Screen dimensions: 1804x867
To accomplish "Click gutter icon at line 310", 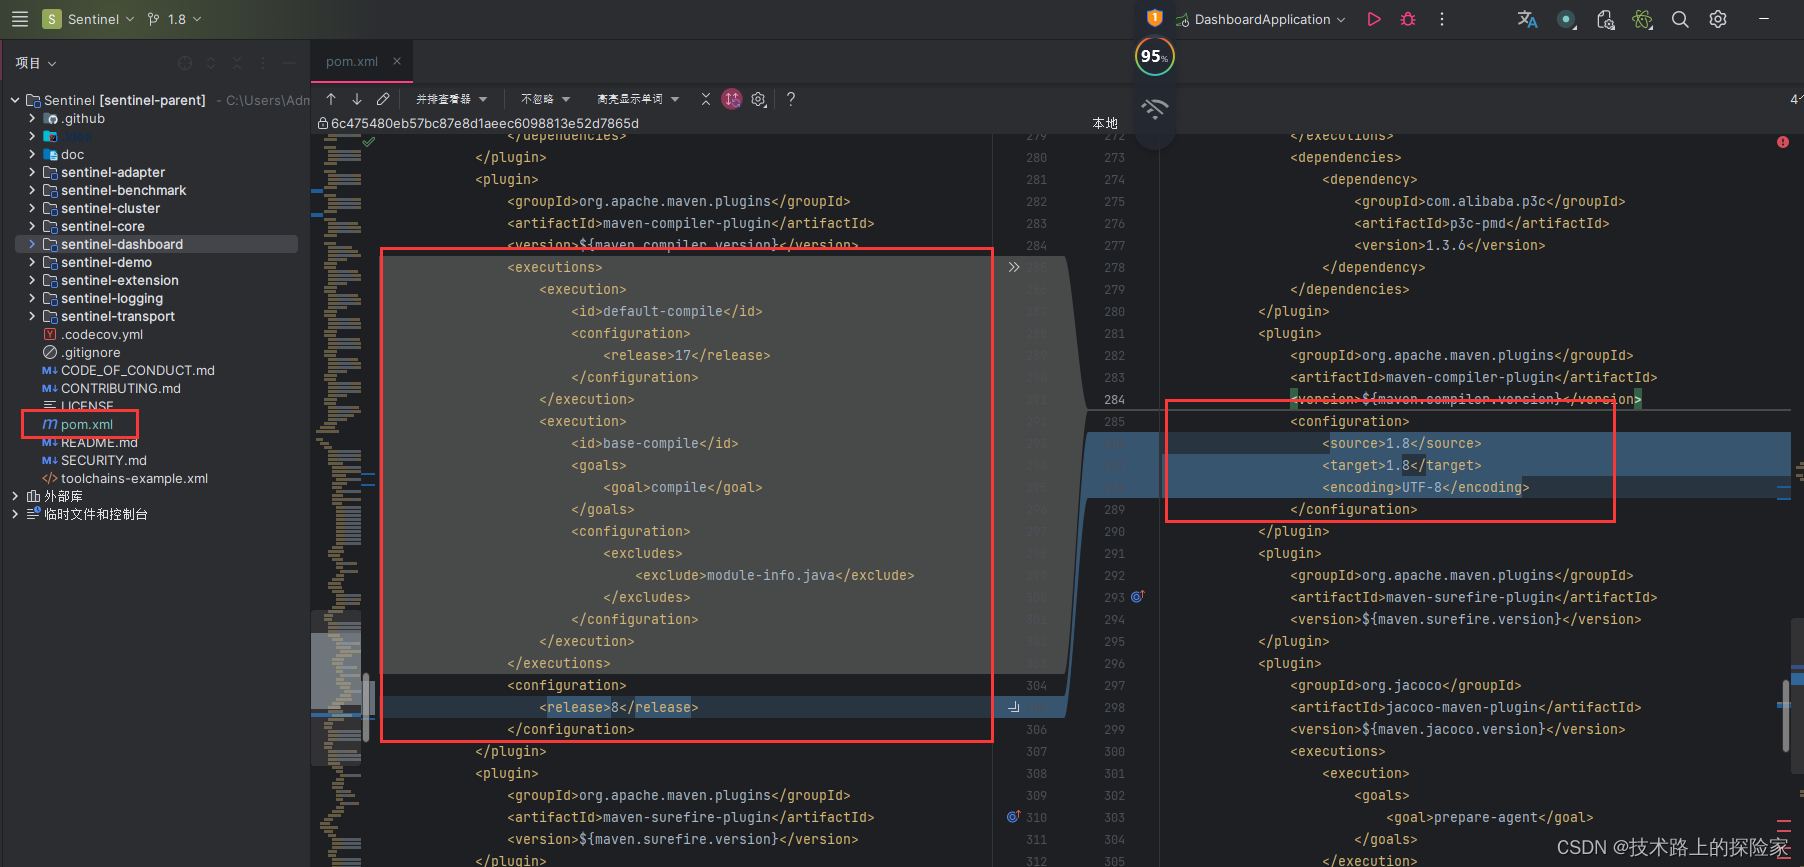I will coord(1013,817).
